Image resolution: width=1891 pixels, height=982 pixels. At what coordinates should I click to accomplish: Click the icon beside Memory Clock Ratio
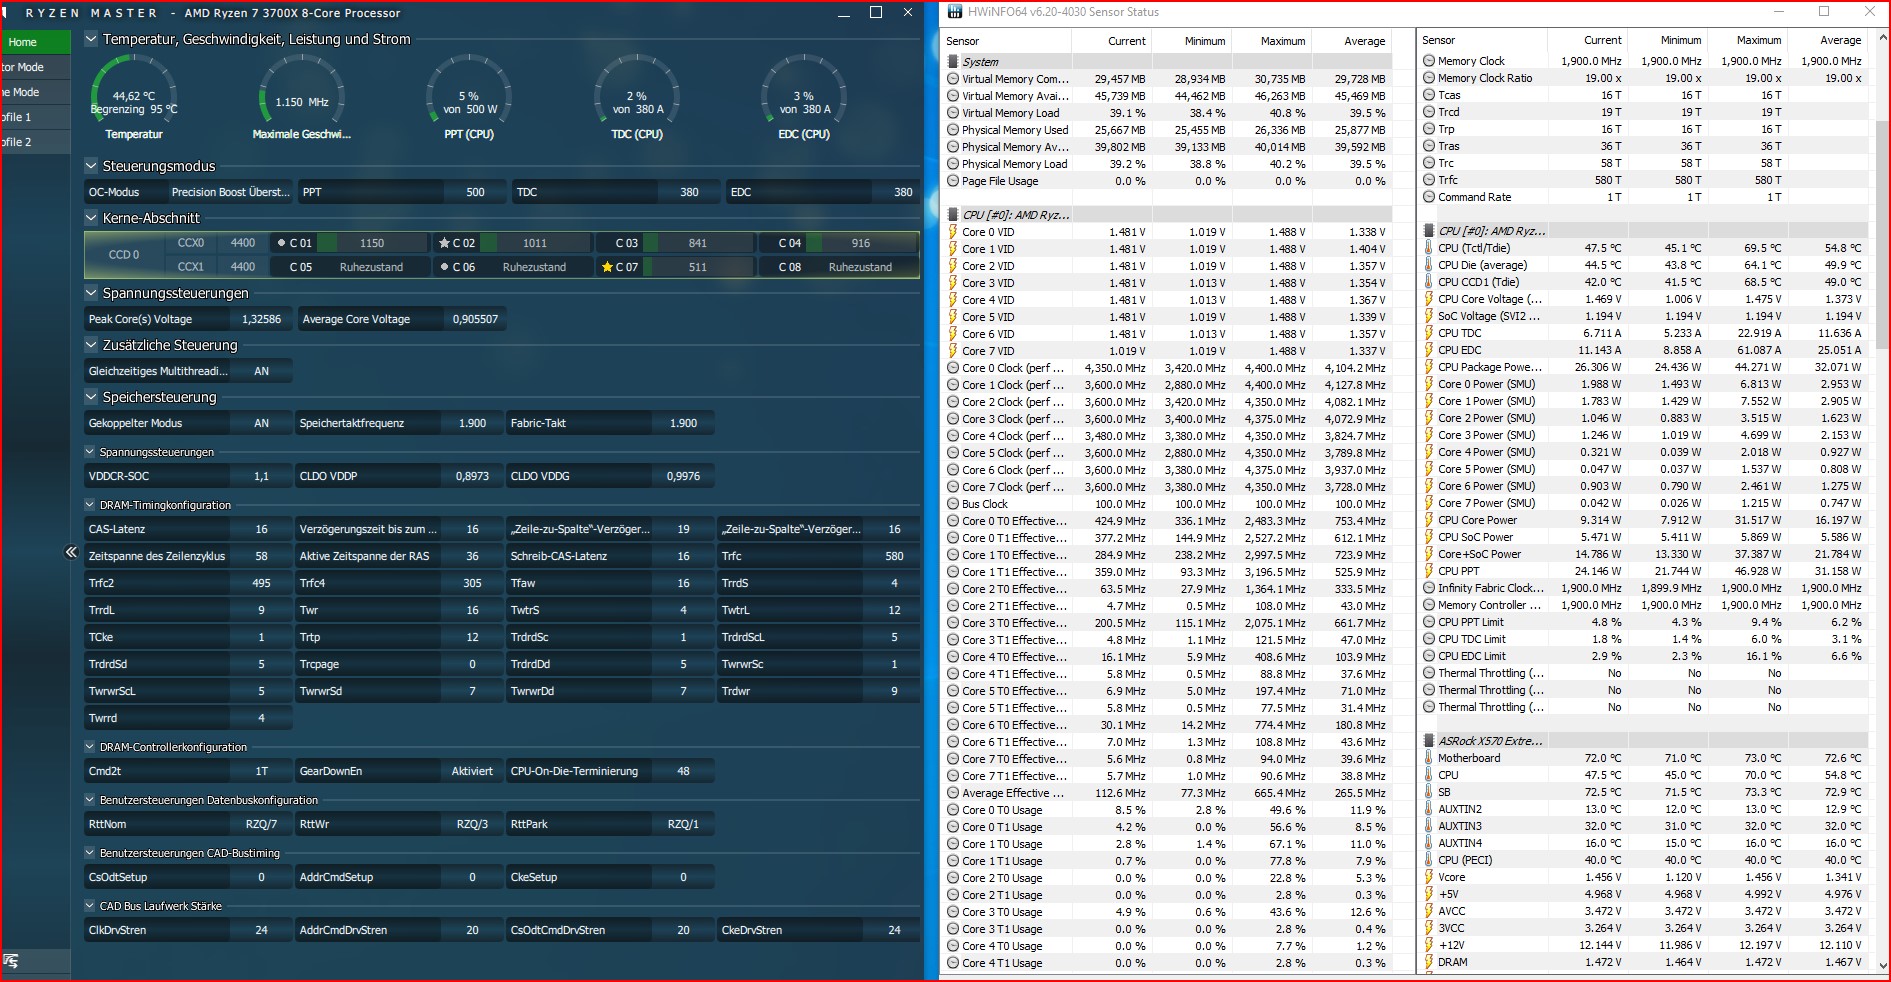[1429, 78]
